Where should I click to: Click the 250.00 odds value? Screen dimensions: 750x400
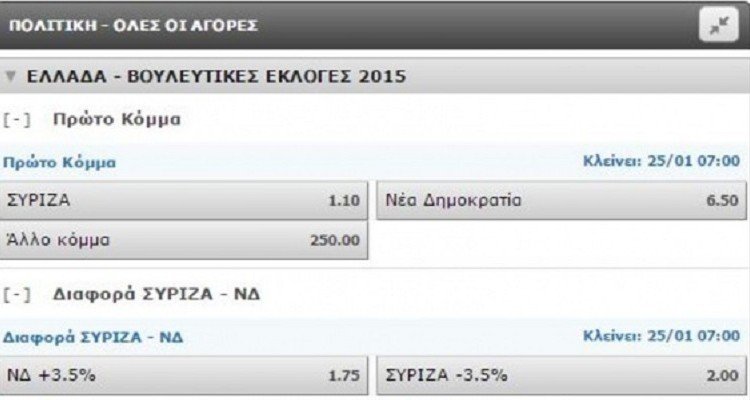pos(335,240)
